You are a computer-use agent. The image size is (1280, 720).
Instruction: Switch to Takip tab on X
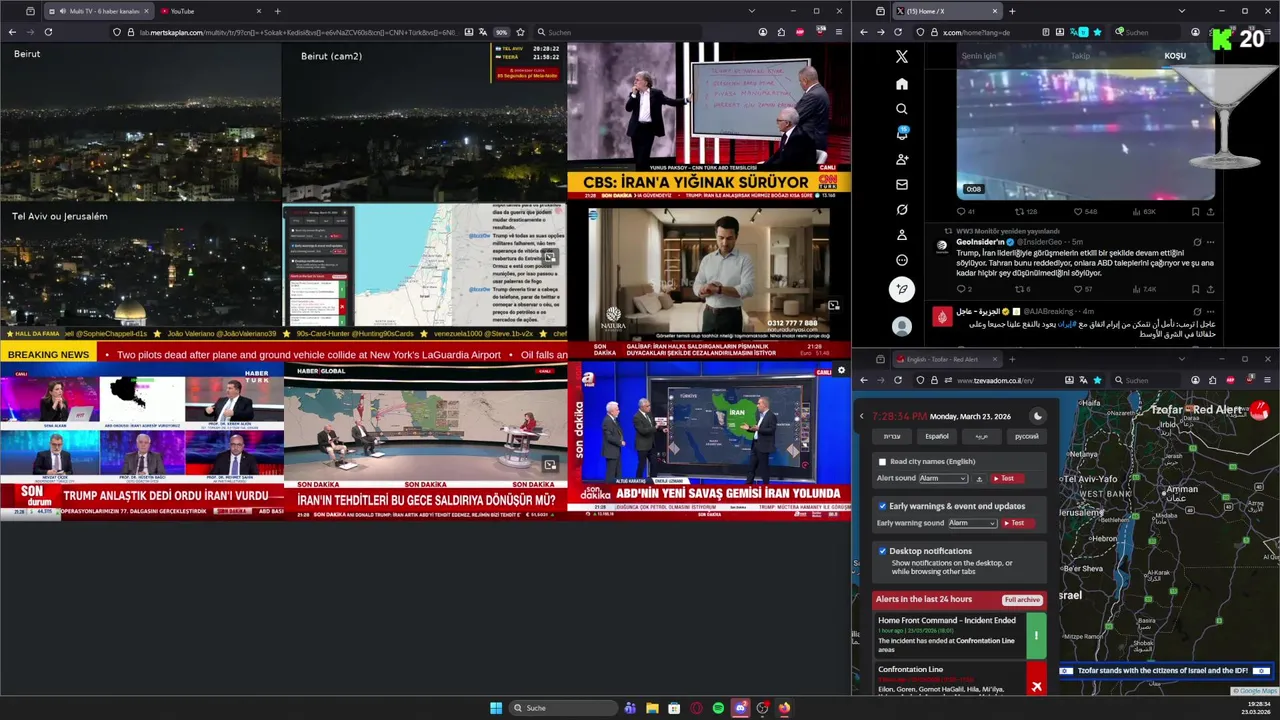pyautogui.click(x=1080, y=56)
